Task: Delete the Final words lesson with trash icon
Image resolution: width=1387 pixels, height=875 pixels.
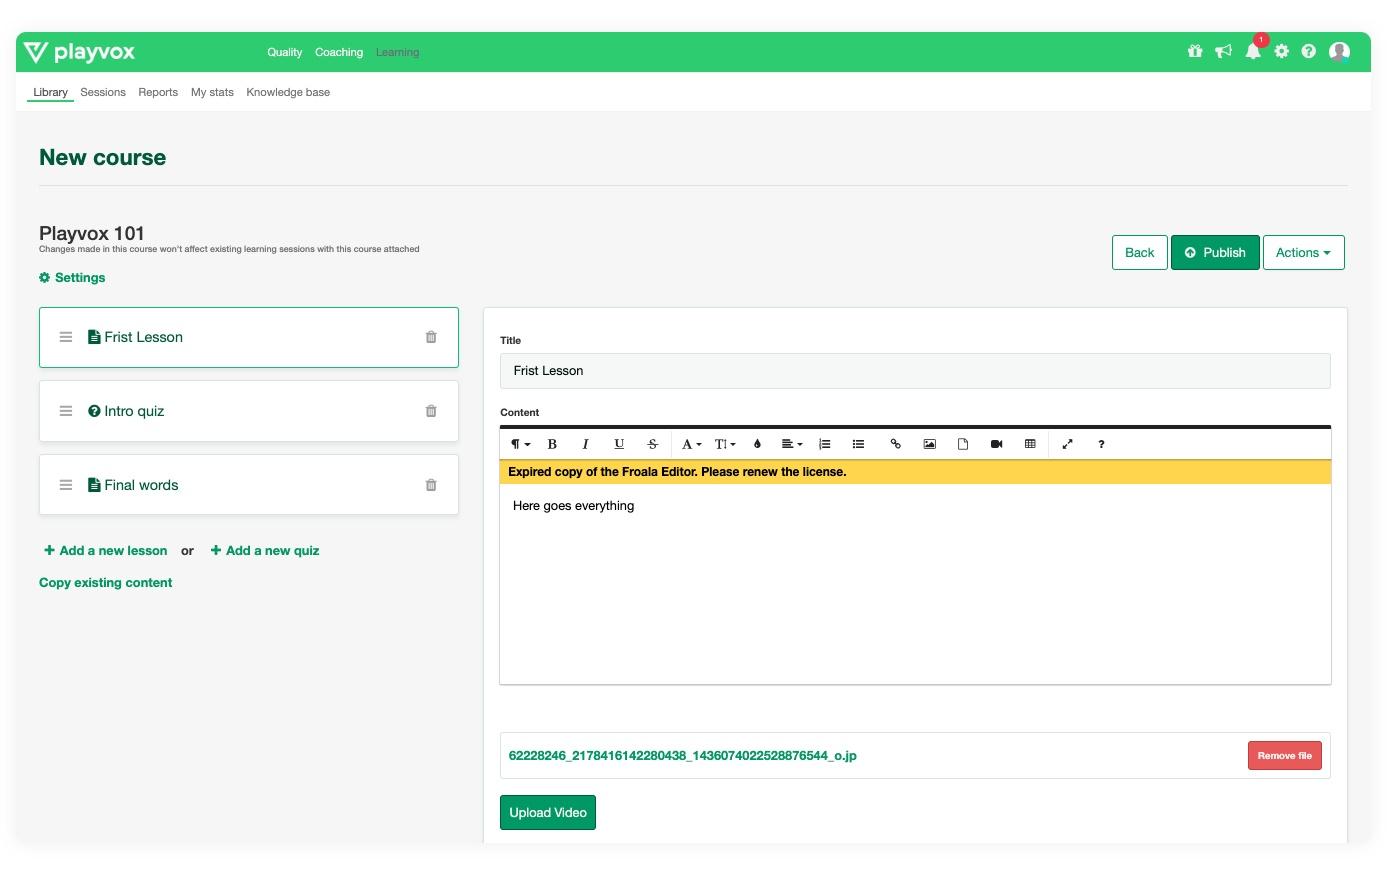Action: coord(431,485)
